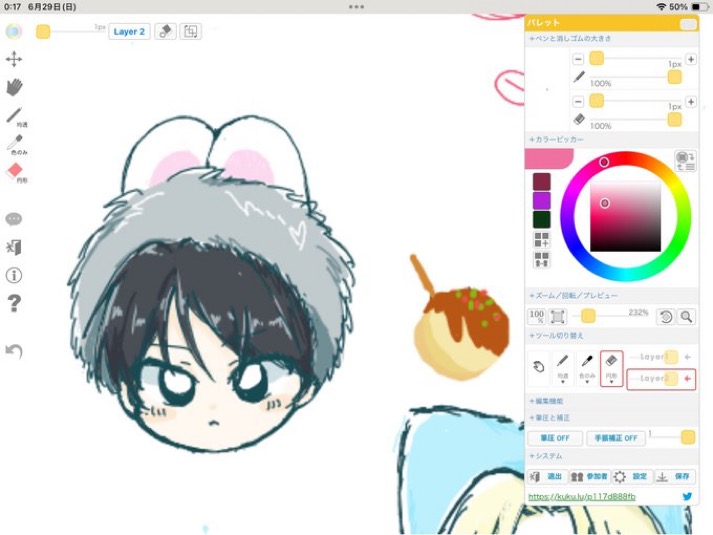Viewport: 713px width, 535px height.
Task: Click the dark green color swatch
Action: [542, 220]
